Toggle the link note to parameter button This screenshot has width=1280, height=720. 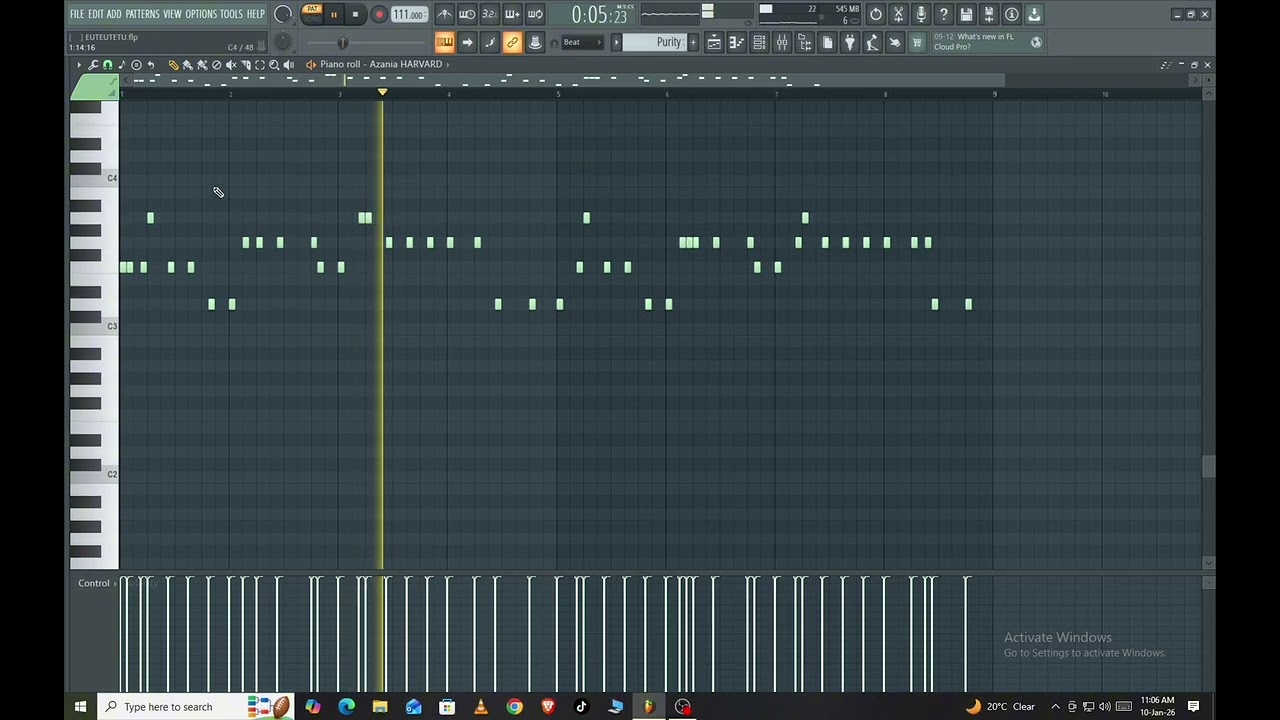512,42
